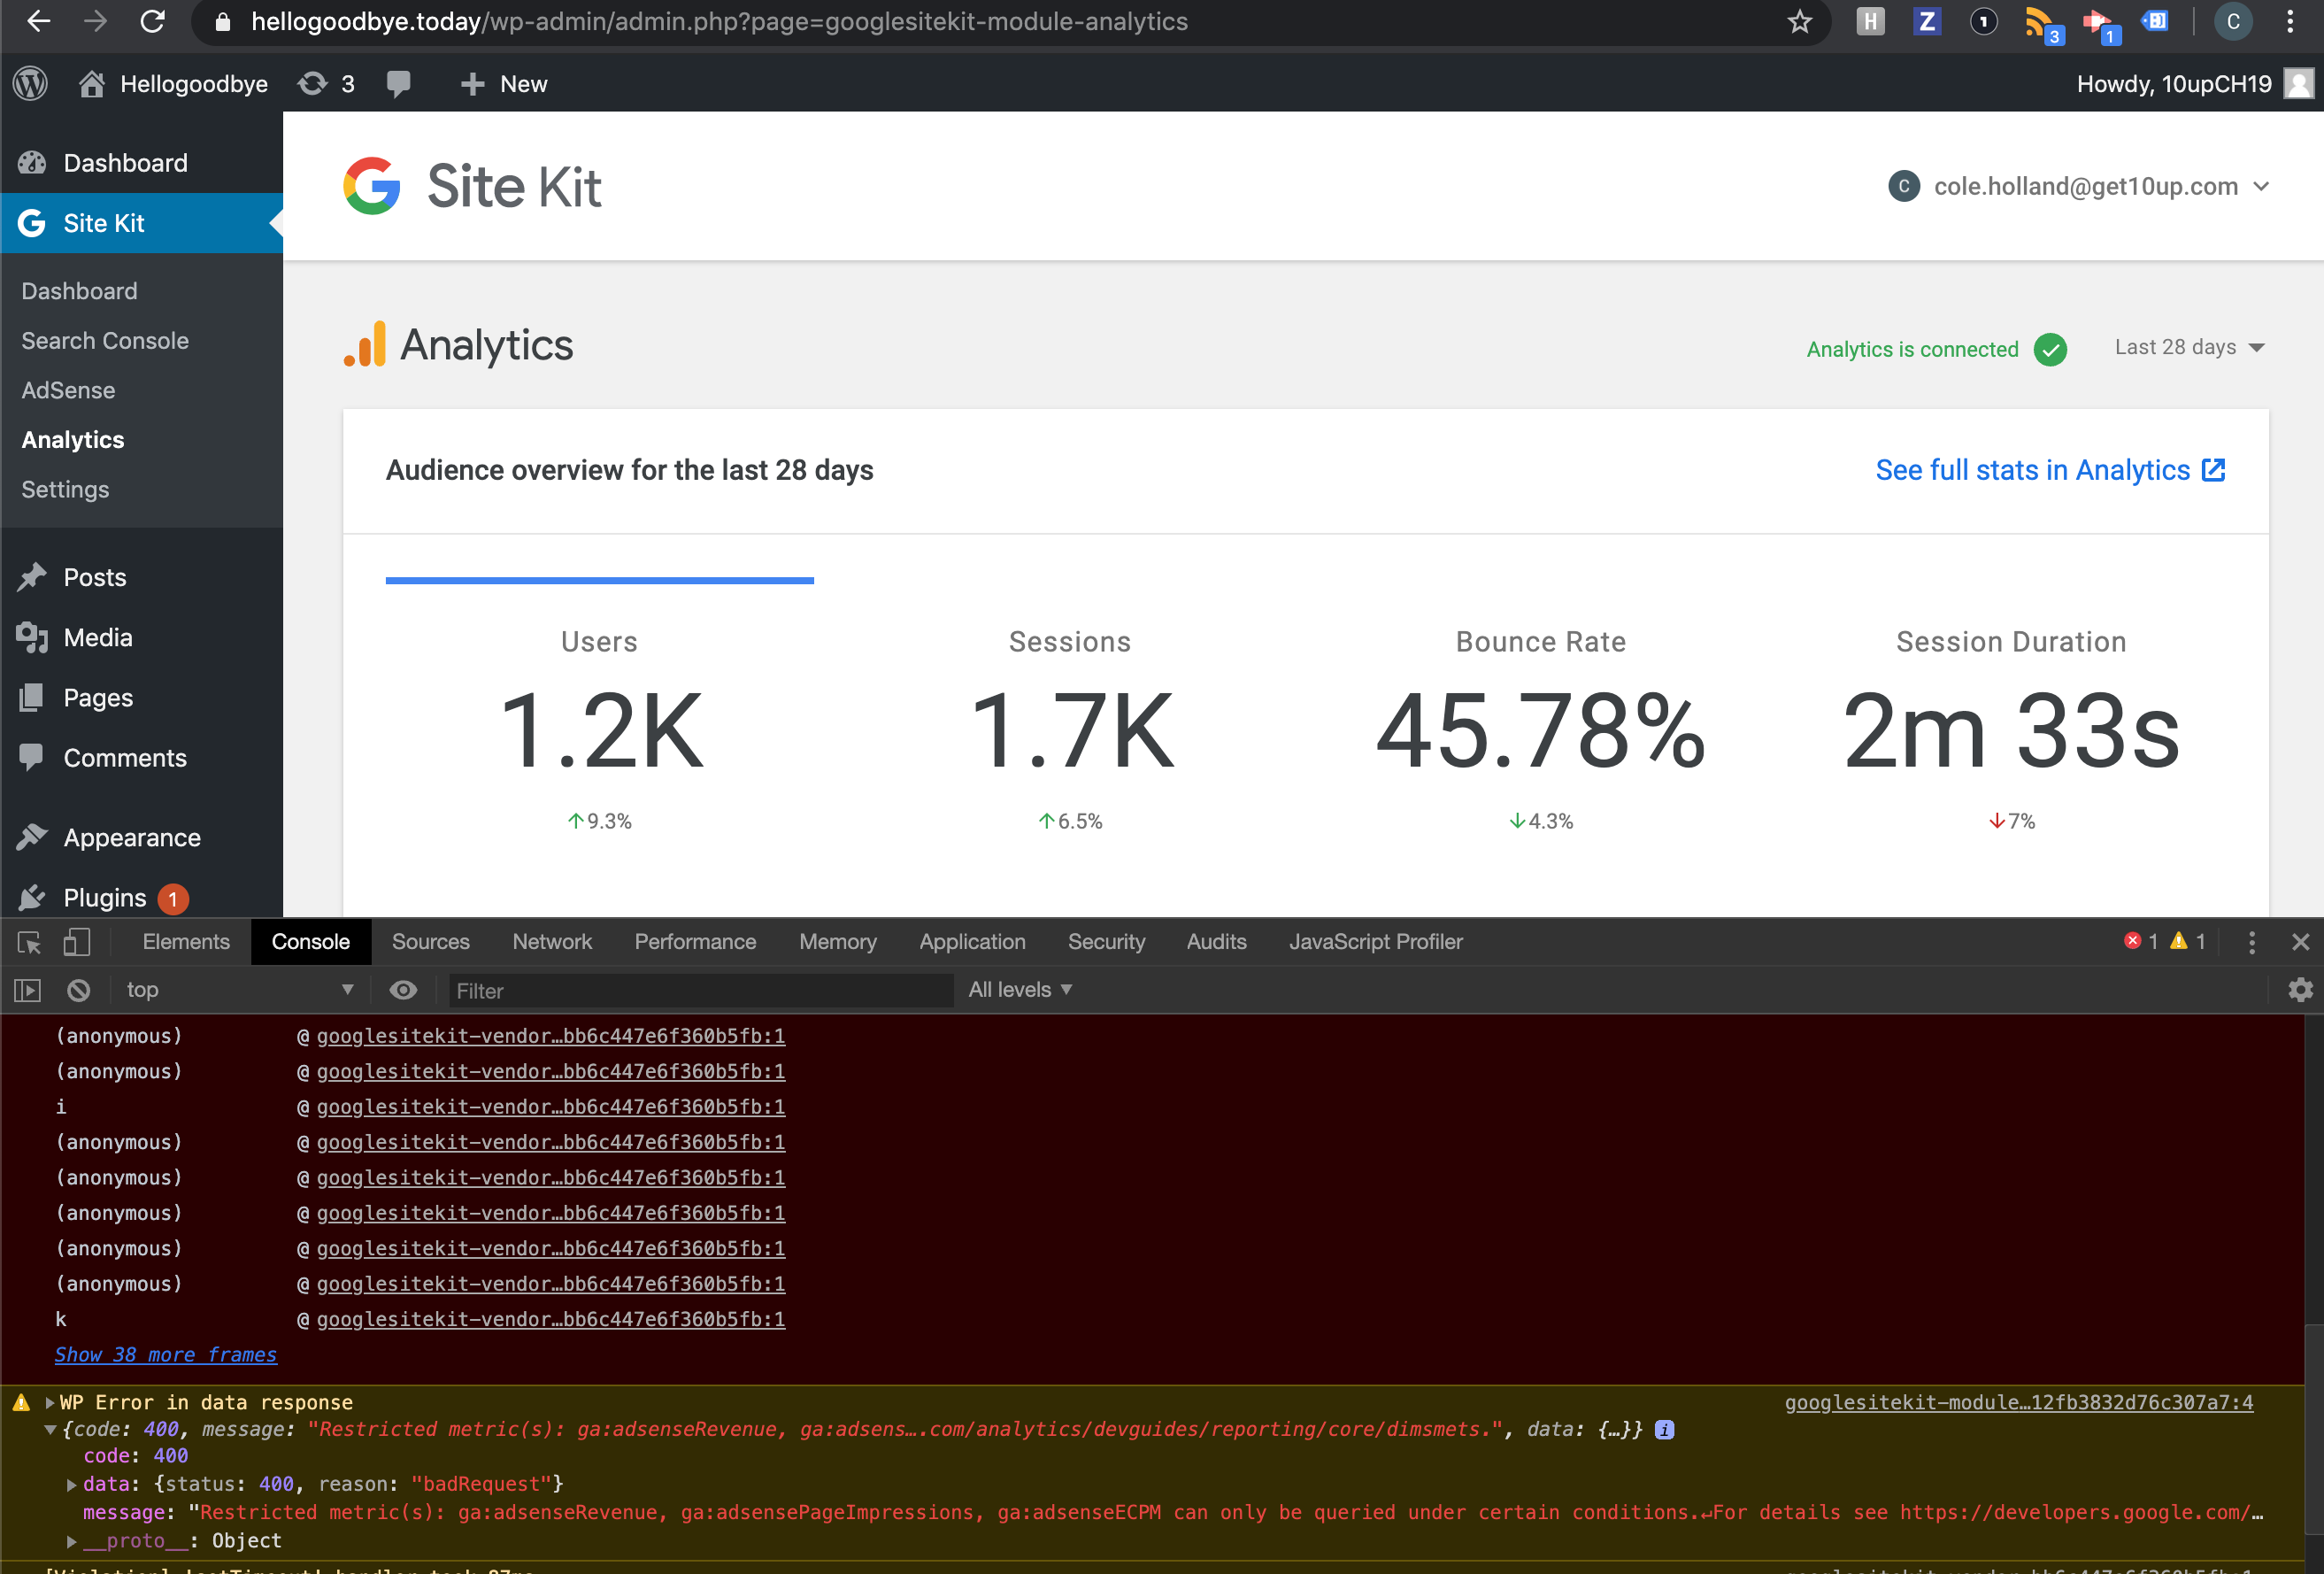This screenshot has width=2324, height=1574.
Task: Bookmark the page with the star icon
Action: 1799,21
